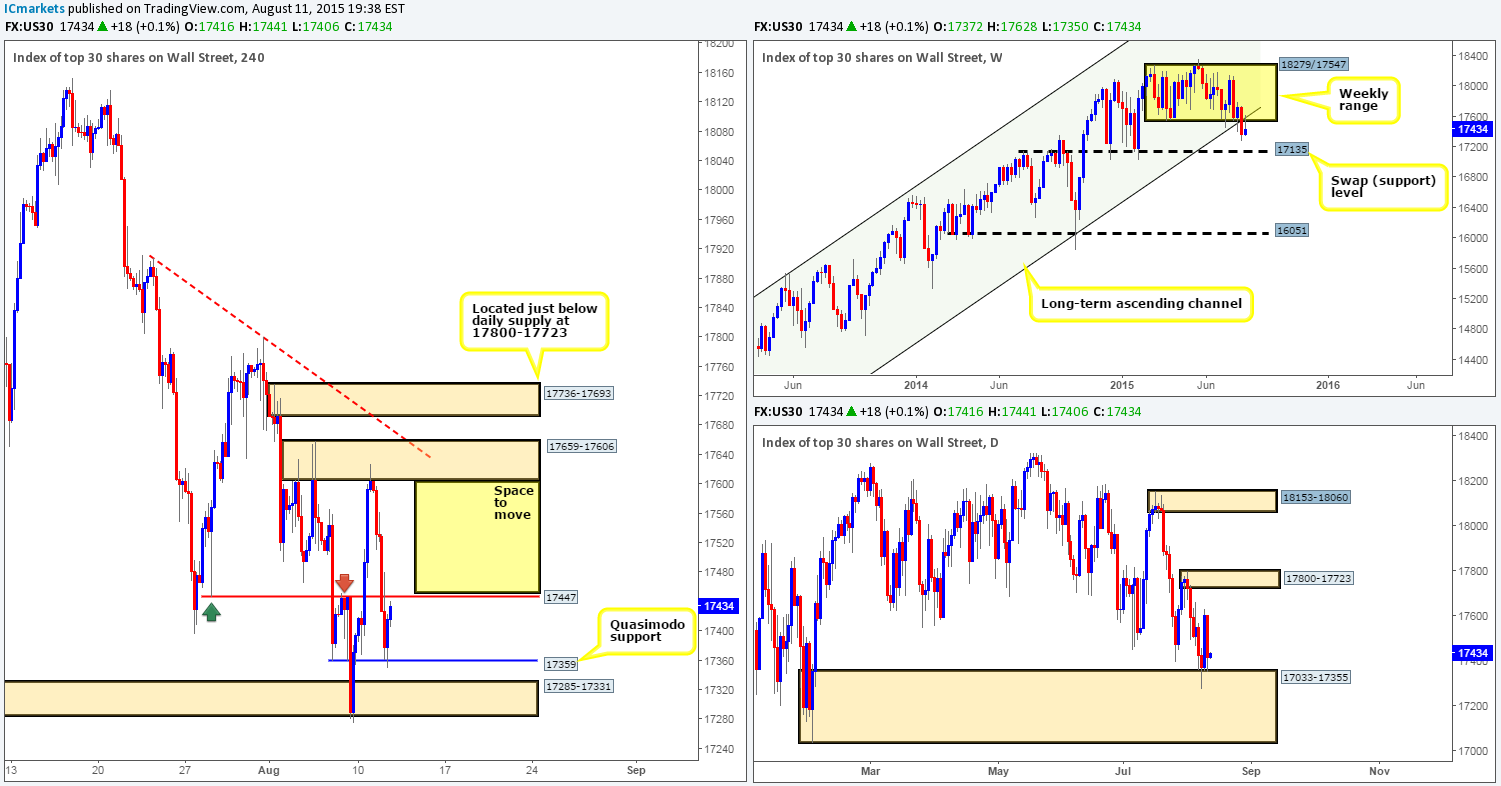Click the FX:US30 symbol above the weekly chart
1501x786 pixels.
click(776, 26)
